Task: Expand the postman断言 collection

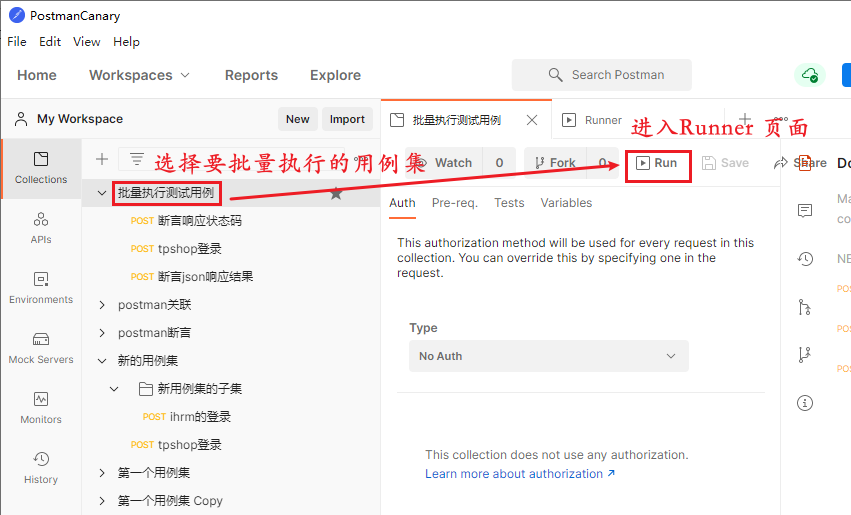Action: click(101, 333)
